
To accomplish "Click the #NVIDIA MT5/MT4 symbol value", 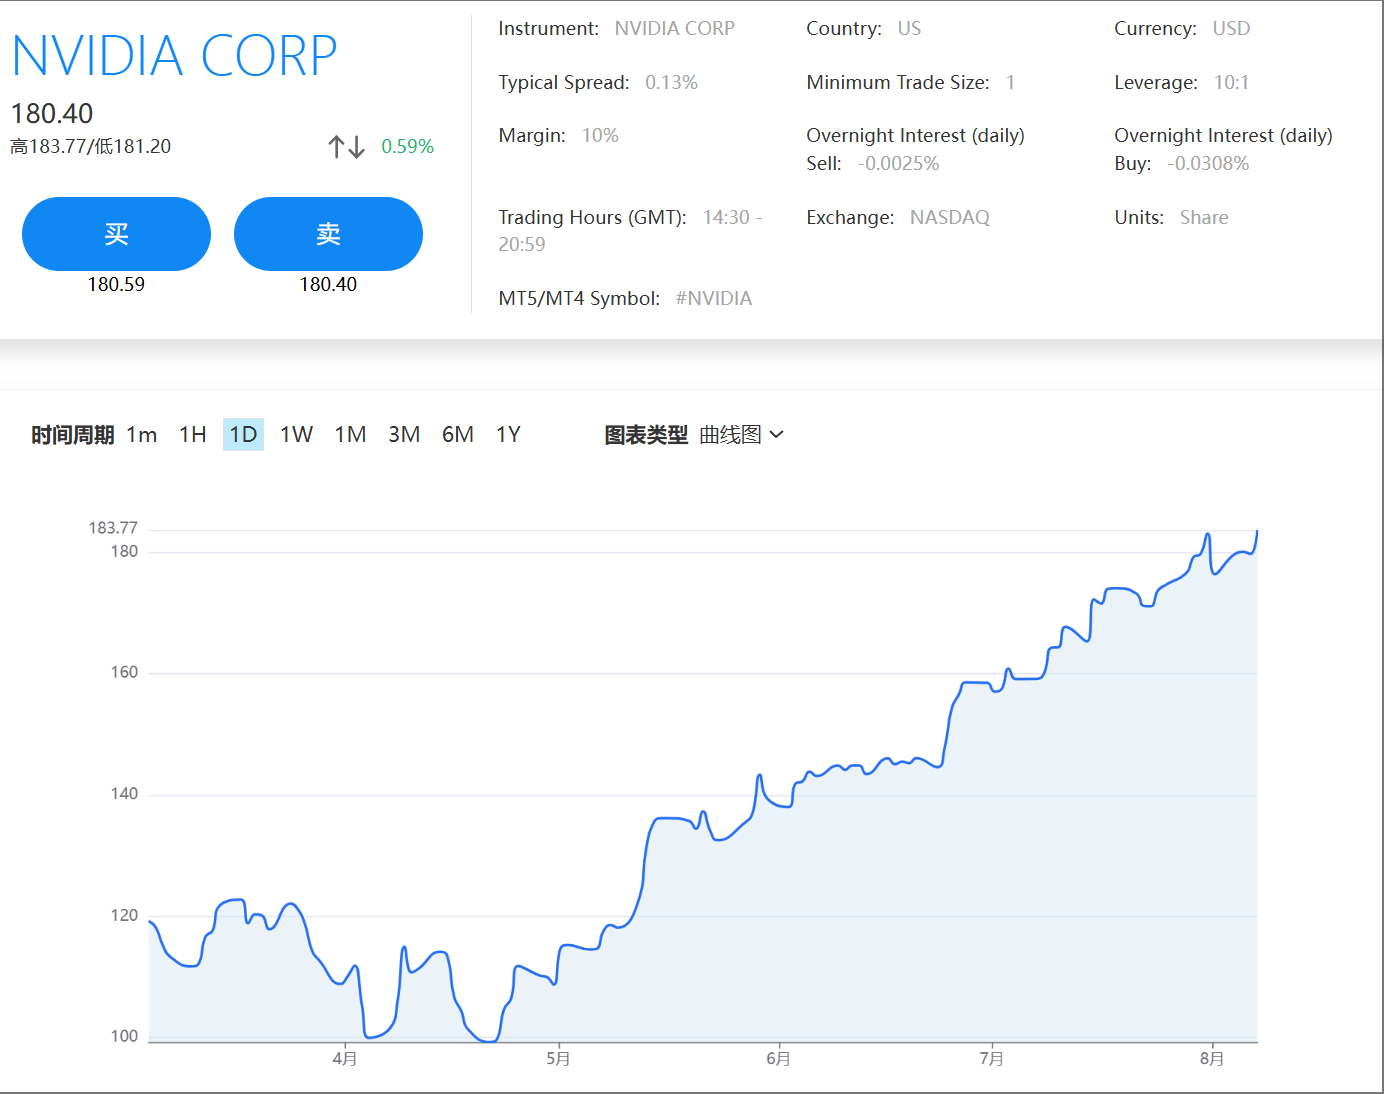I will click(713, 298).
